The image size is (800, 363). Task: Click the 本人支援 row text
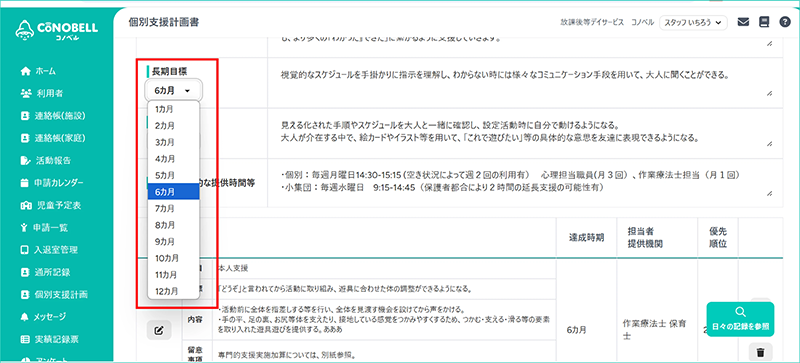[x=233, y=268]
